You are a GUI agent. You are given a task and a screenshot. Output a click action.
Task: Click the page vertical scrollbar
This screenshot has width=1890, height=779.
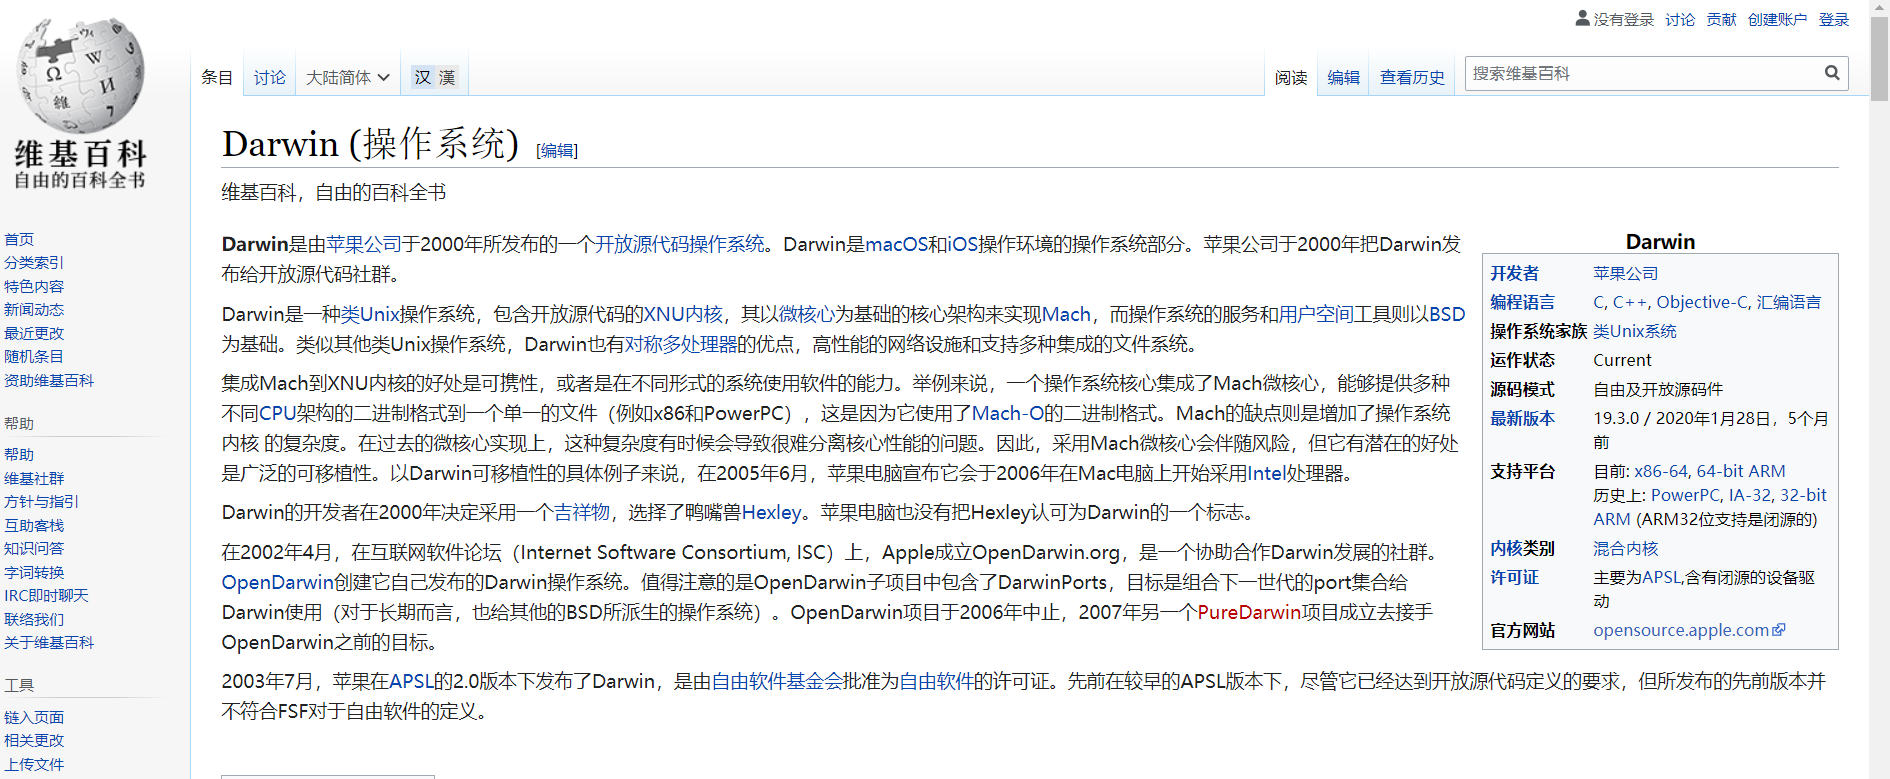[1879, 389]
